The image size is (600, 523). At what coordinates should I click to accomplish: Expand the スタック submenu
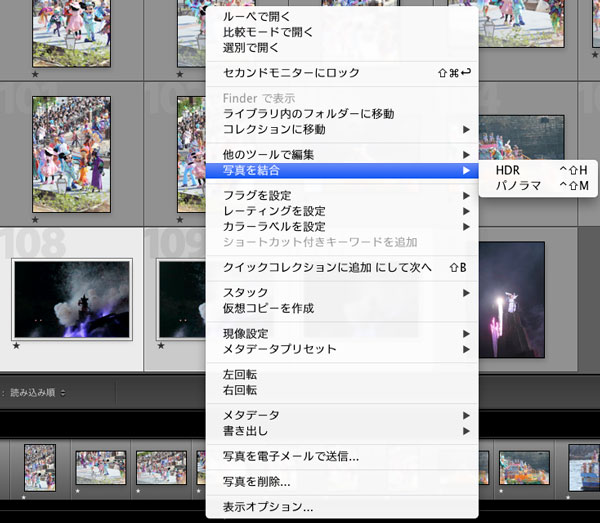342,293
